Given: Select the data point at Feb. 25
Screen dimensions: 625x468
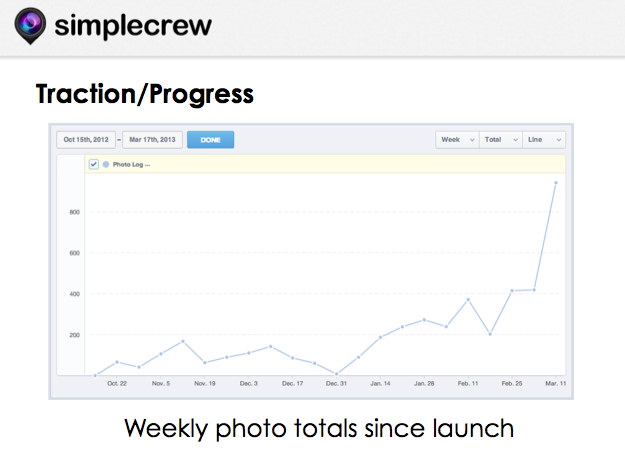Looking at the screenshot, I should tap(512, 291).
